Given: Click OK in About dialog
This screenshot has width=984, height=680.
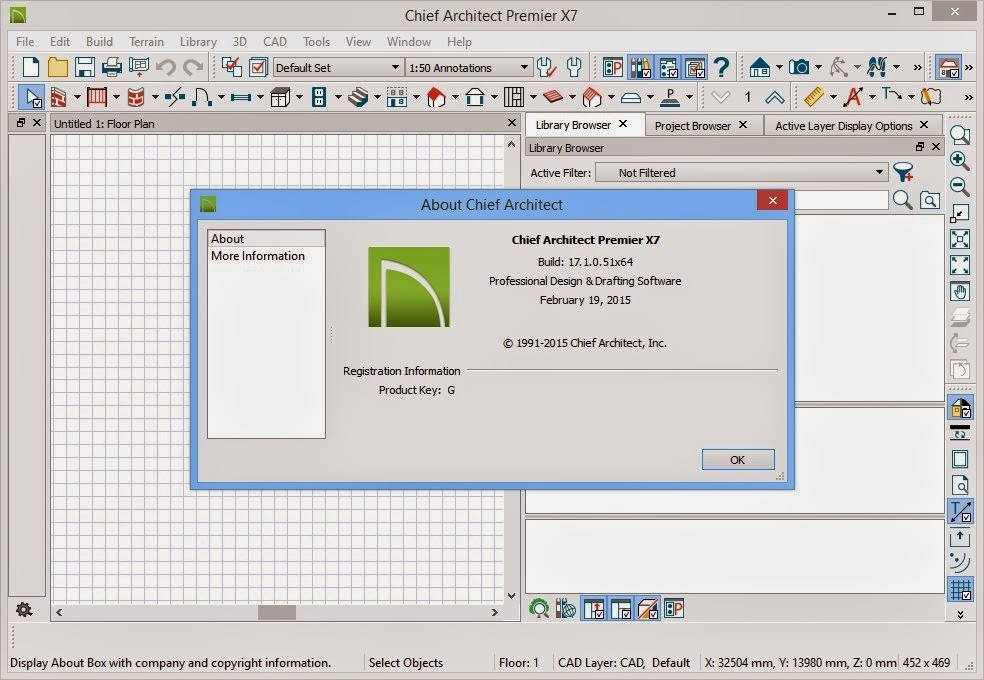Looking at the screenshot, I should pos(738,460).
